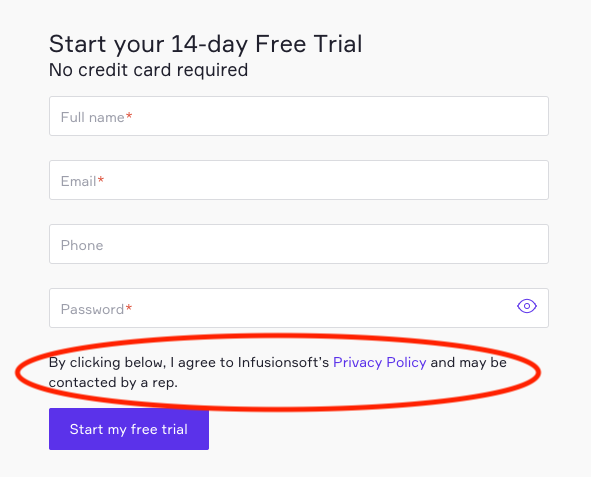Click the red asterisk beside Full name
Viewport: 591px width, 477px height.
(x=129, y=115)
